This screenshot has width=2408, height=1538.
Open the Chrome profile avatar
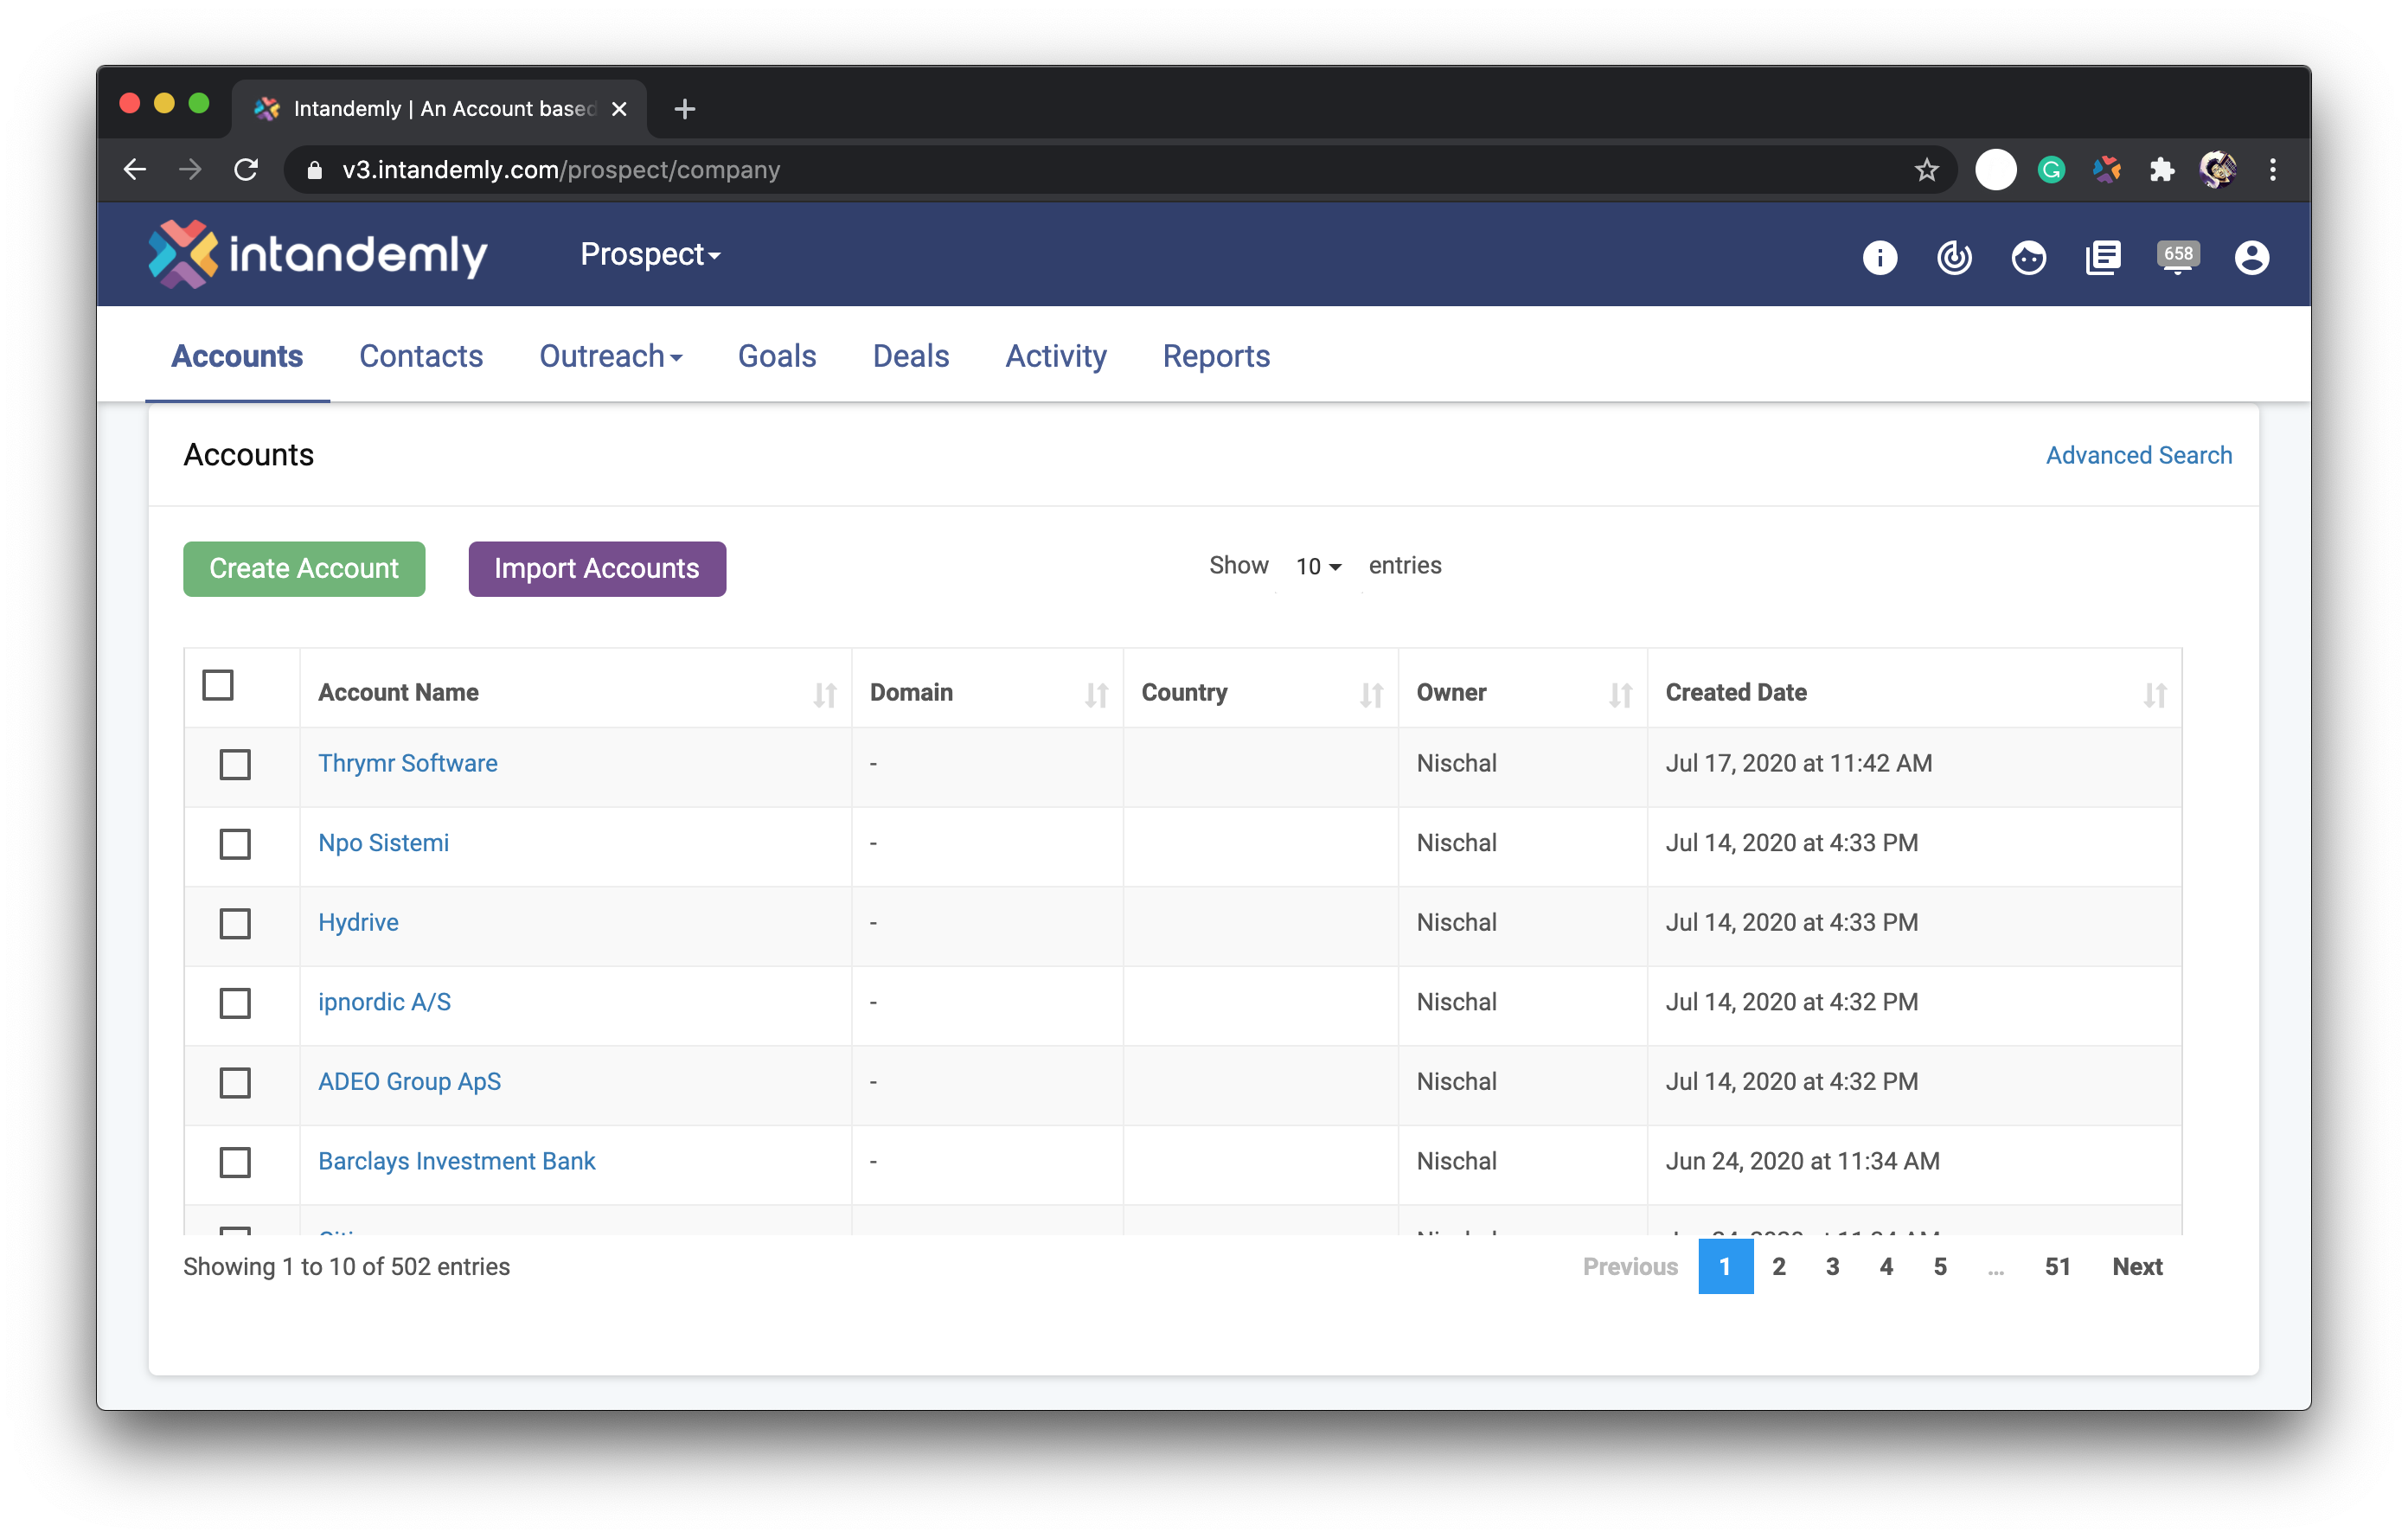pyautogui.click(x=2217, y=170)
